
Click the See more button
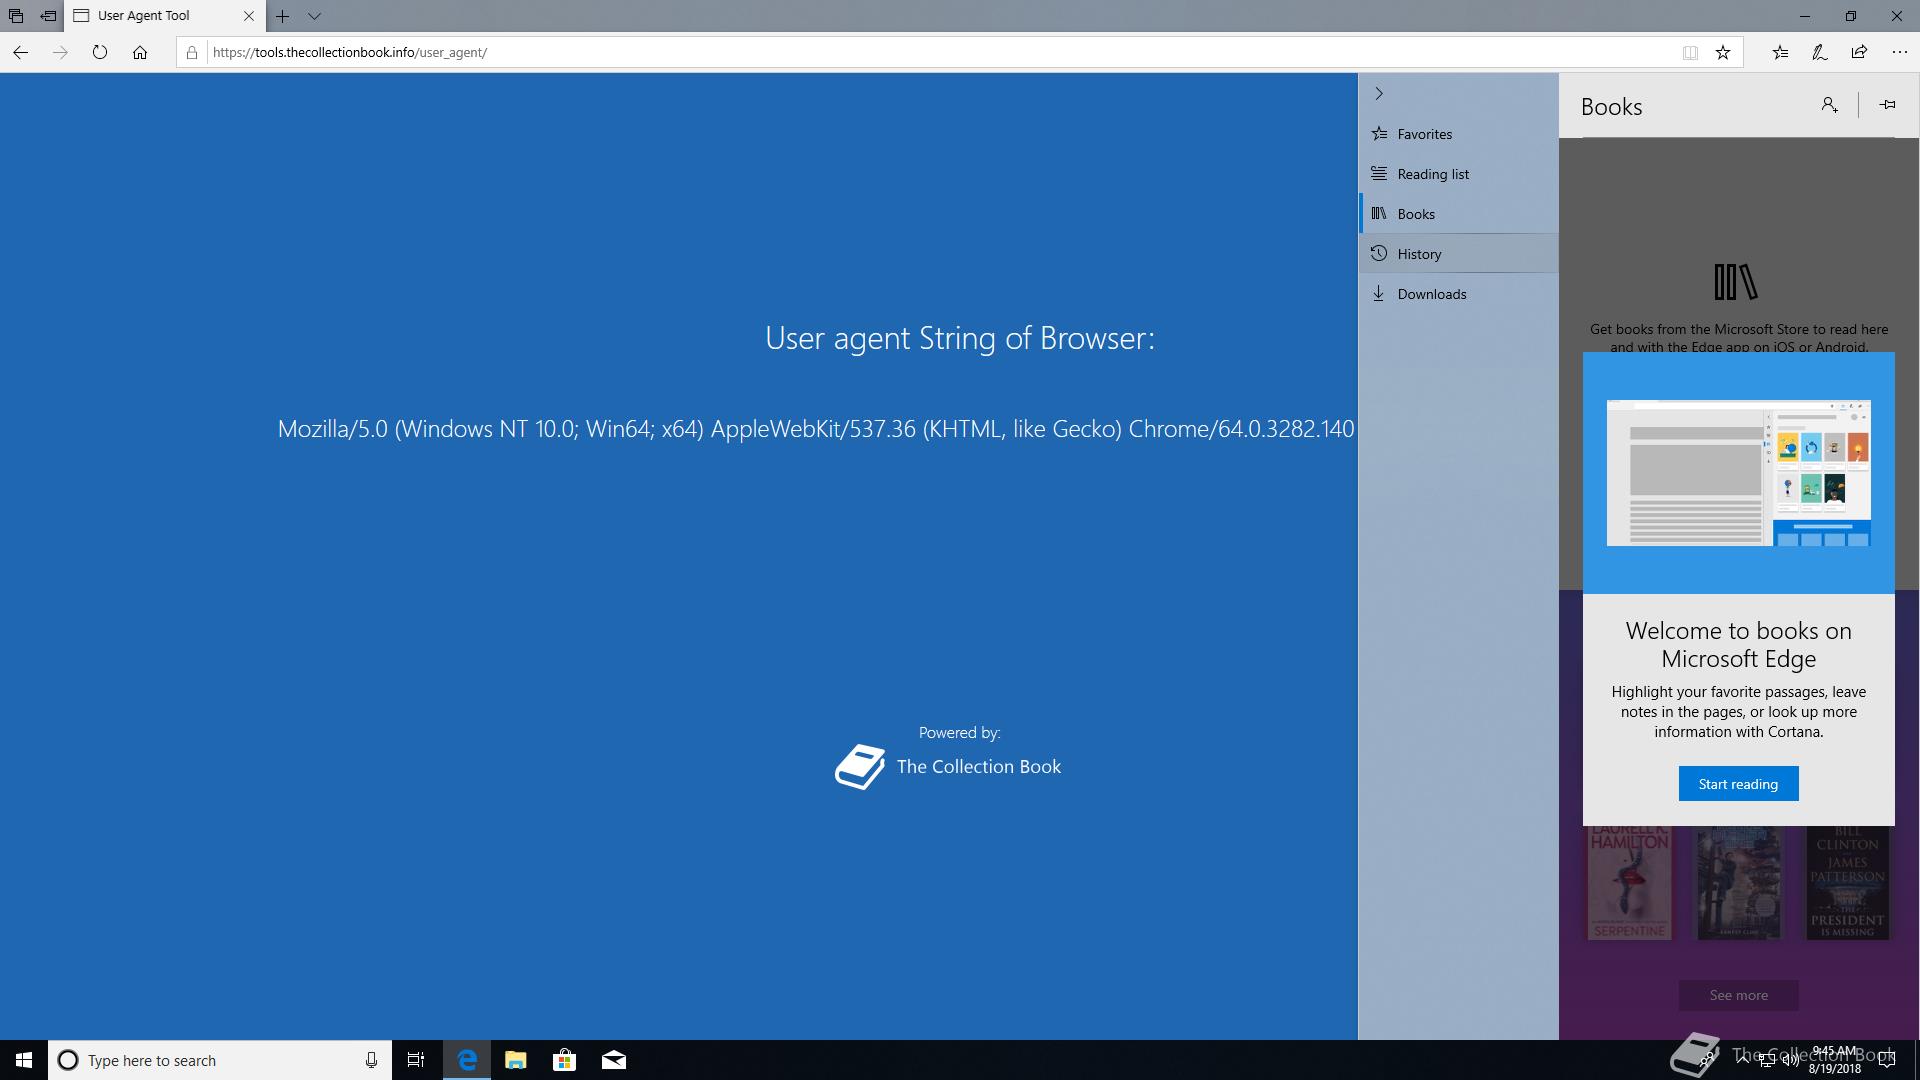click(x=1738, y=995)
